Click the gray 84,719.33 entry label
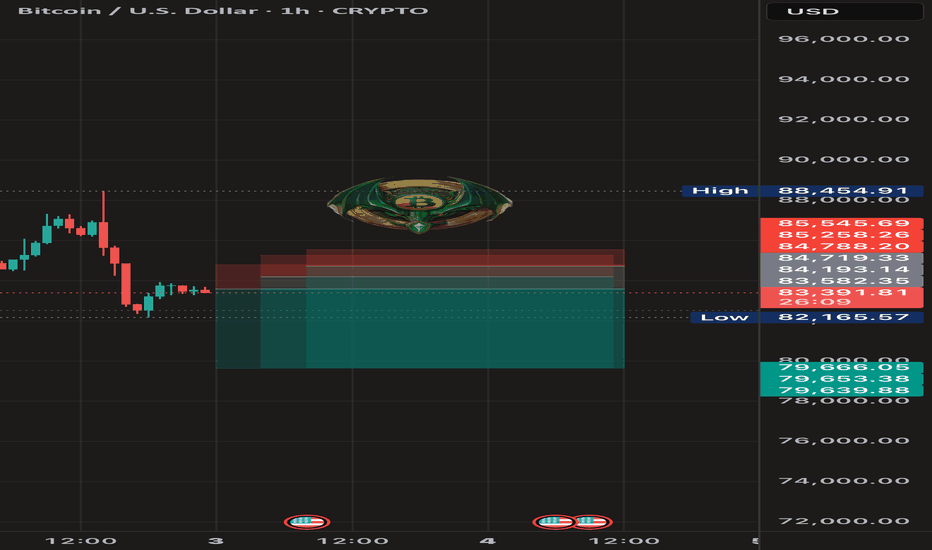 click(842, 258)
